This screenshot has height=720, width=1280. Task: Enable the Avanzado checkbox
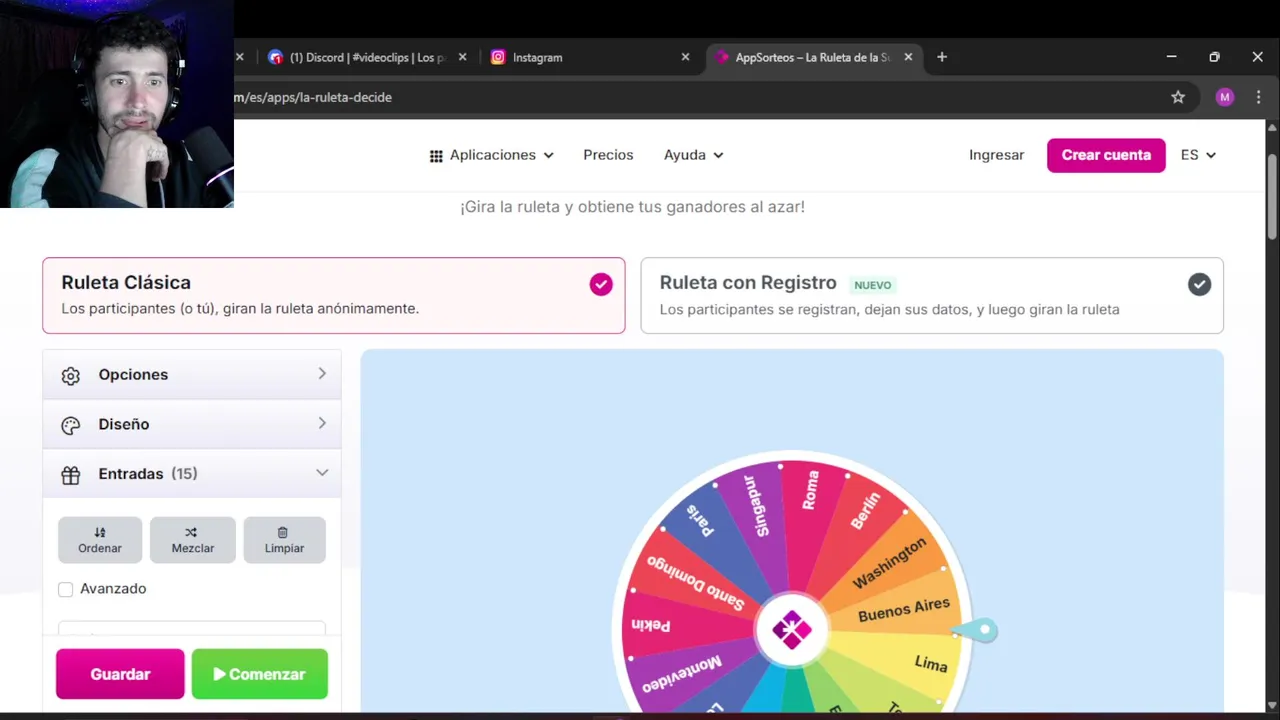pyautogui.click(x=66, y=590)
